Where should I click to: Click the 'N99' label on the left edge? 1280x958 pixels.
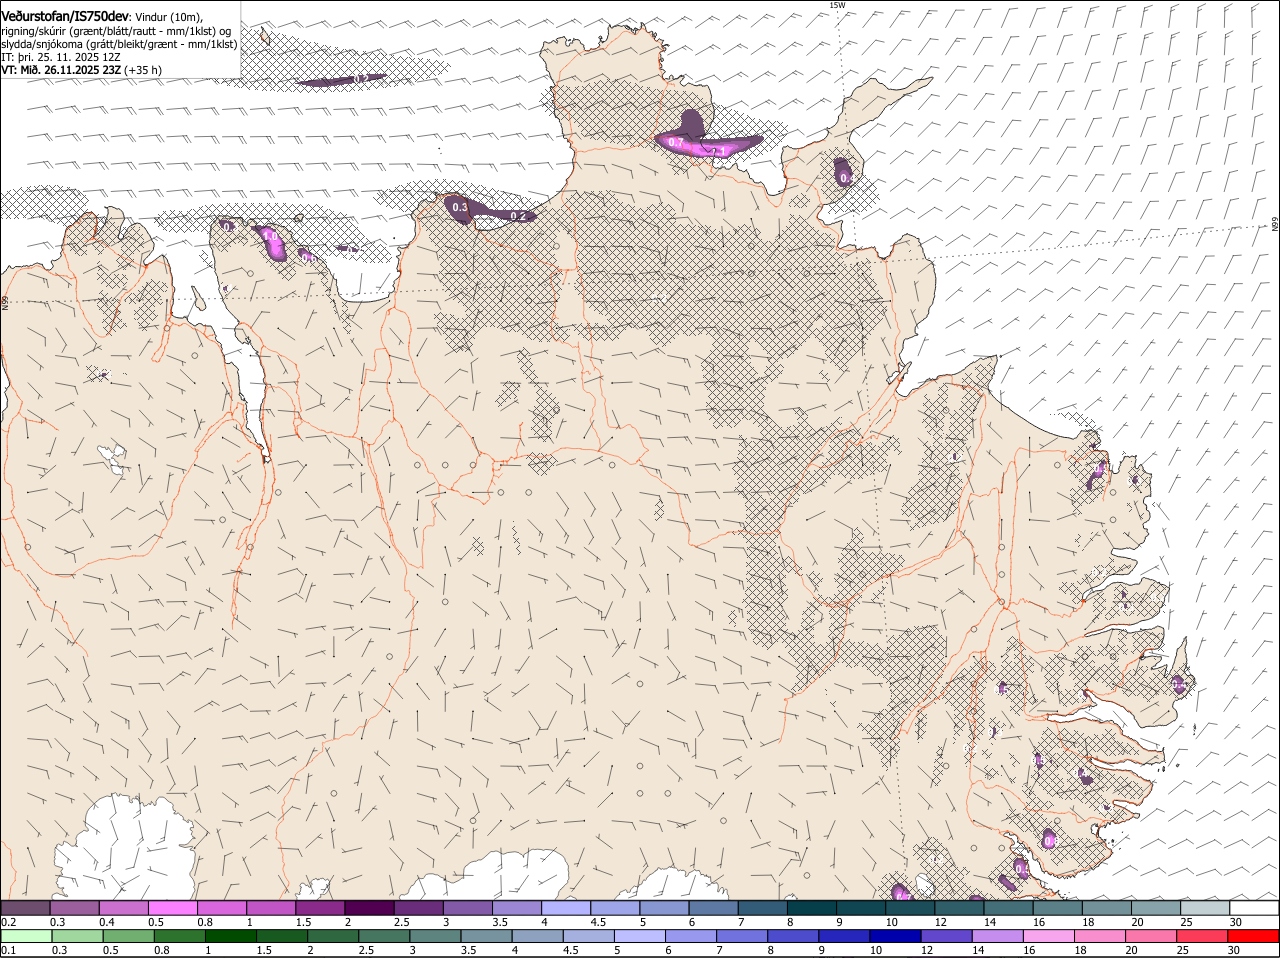point(5,302)
